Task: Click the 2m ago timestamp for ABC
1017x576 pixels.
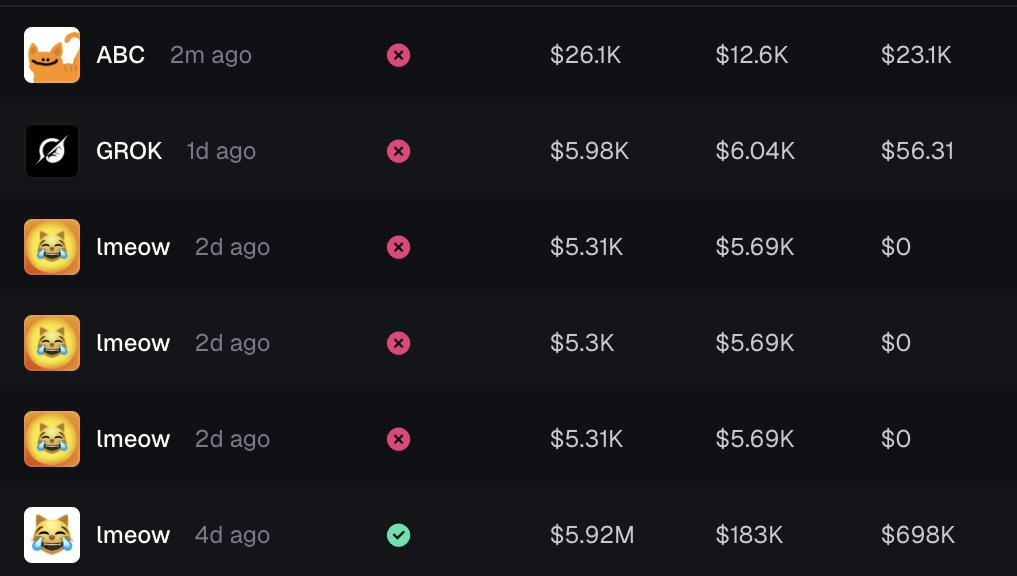Action: coord(211,56)
